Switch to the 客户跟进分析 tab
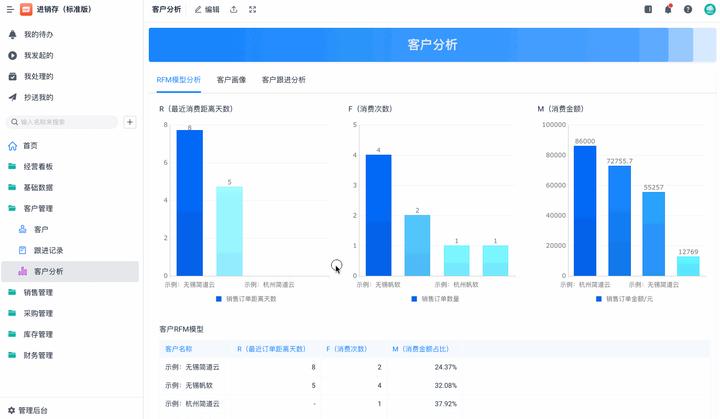 coord(283,79)
